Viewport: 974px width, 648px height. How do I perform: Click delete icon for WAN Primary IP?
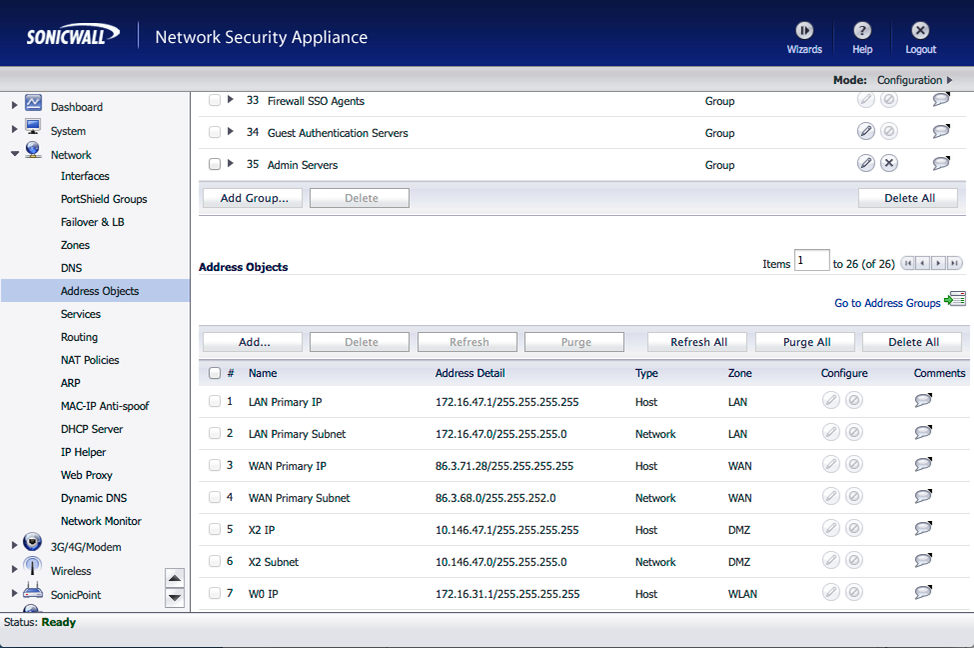point(854,465)
